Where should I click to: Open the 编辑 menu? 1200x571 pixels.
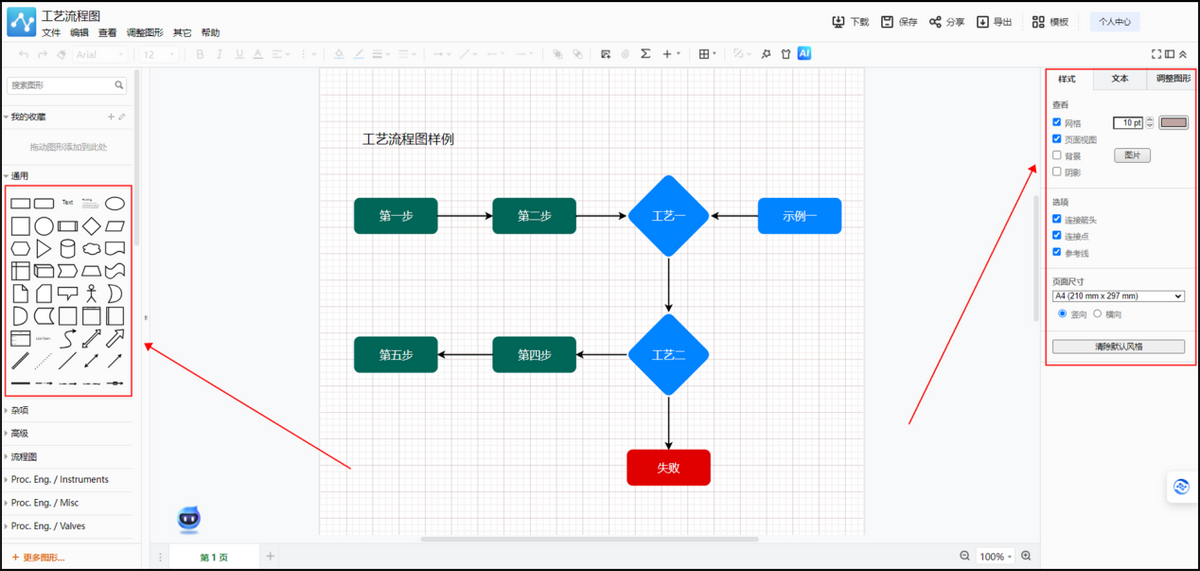[x=79, y=33]
